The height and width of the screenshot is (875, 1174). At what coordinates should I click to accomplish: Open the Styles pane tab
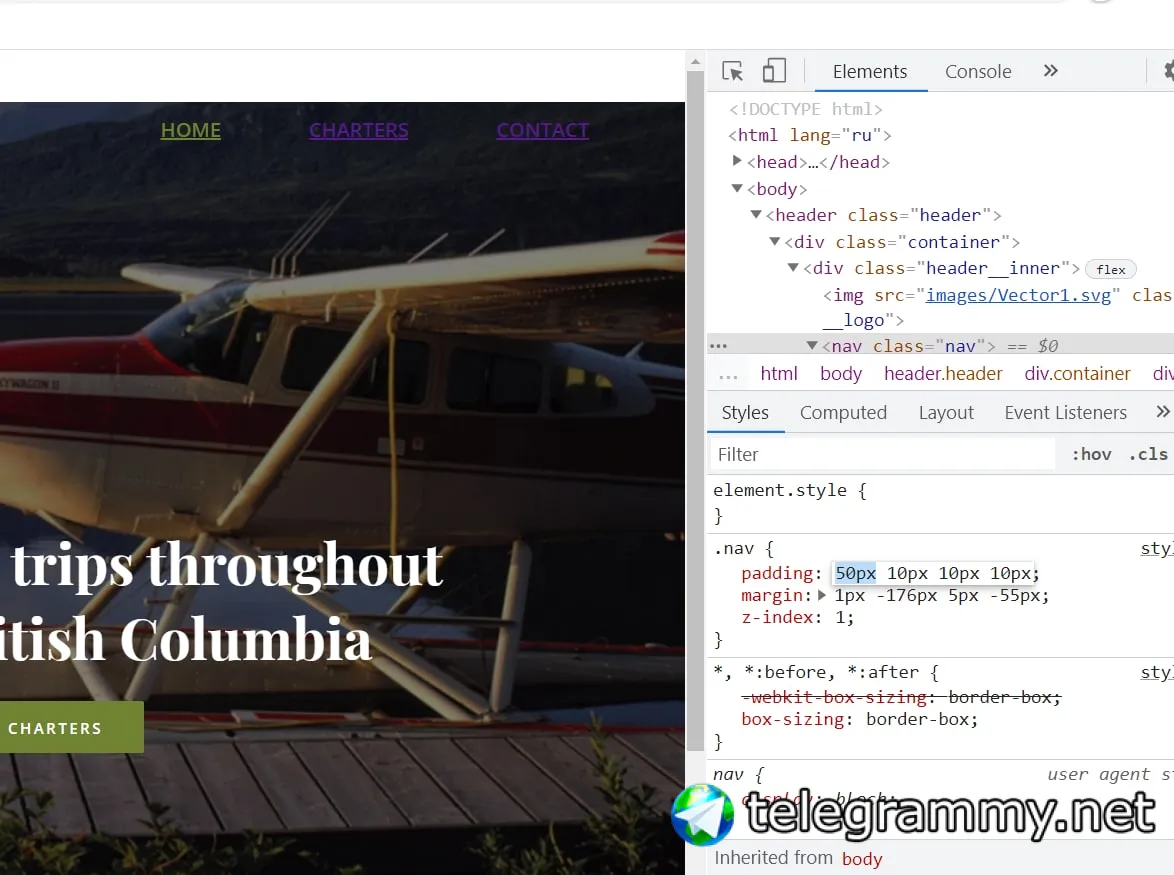tap(745, 412)
